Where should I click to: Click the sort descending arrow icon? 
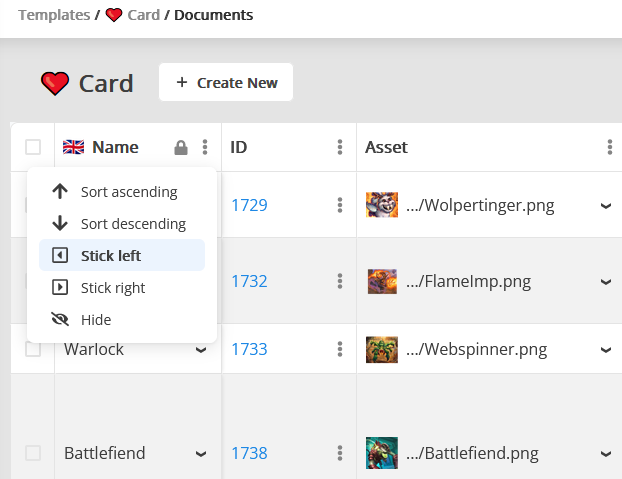(60, 223)
